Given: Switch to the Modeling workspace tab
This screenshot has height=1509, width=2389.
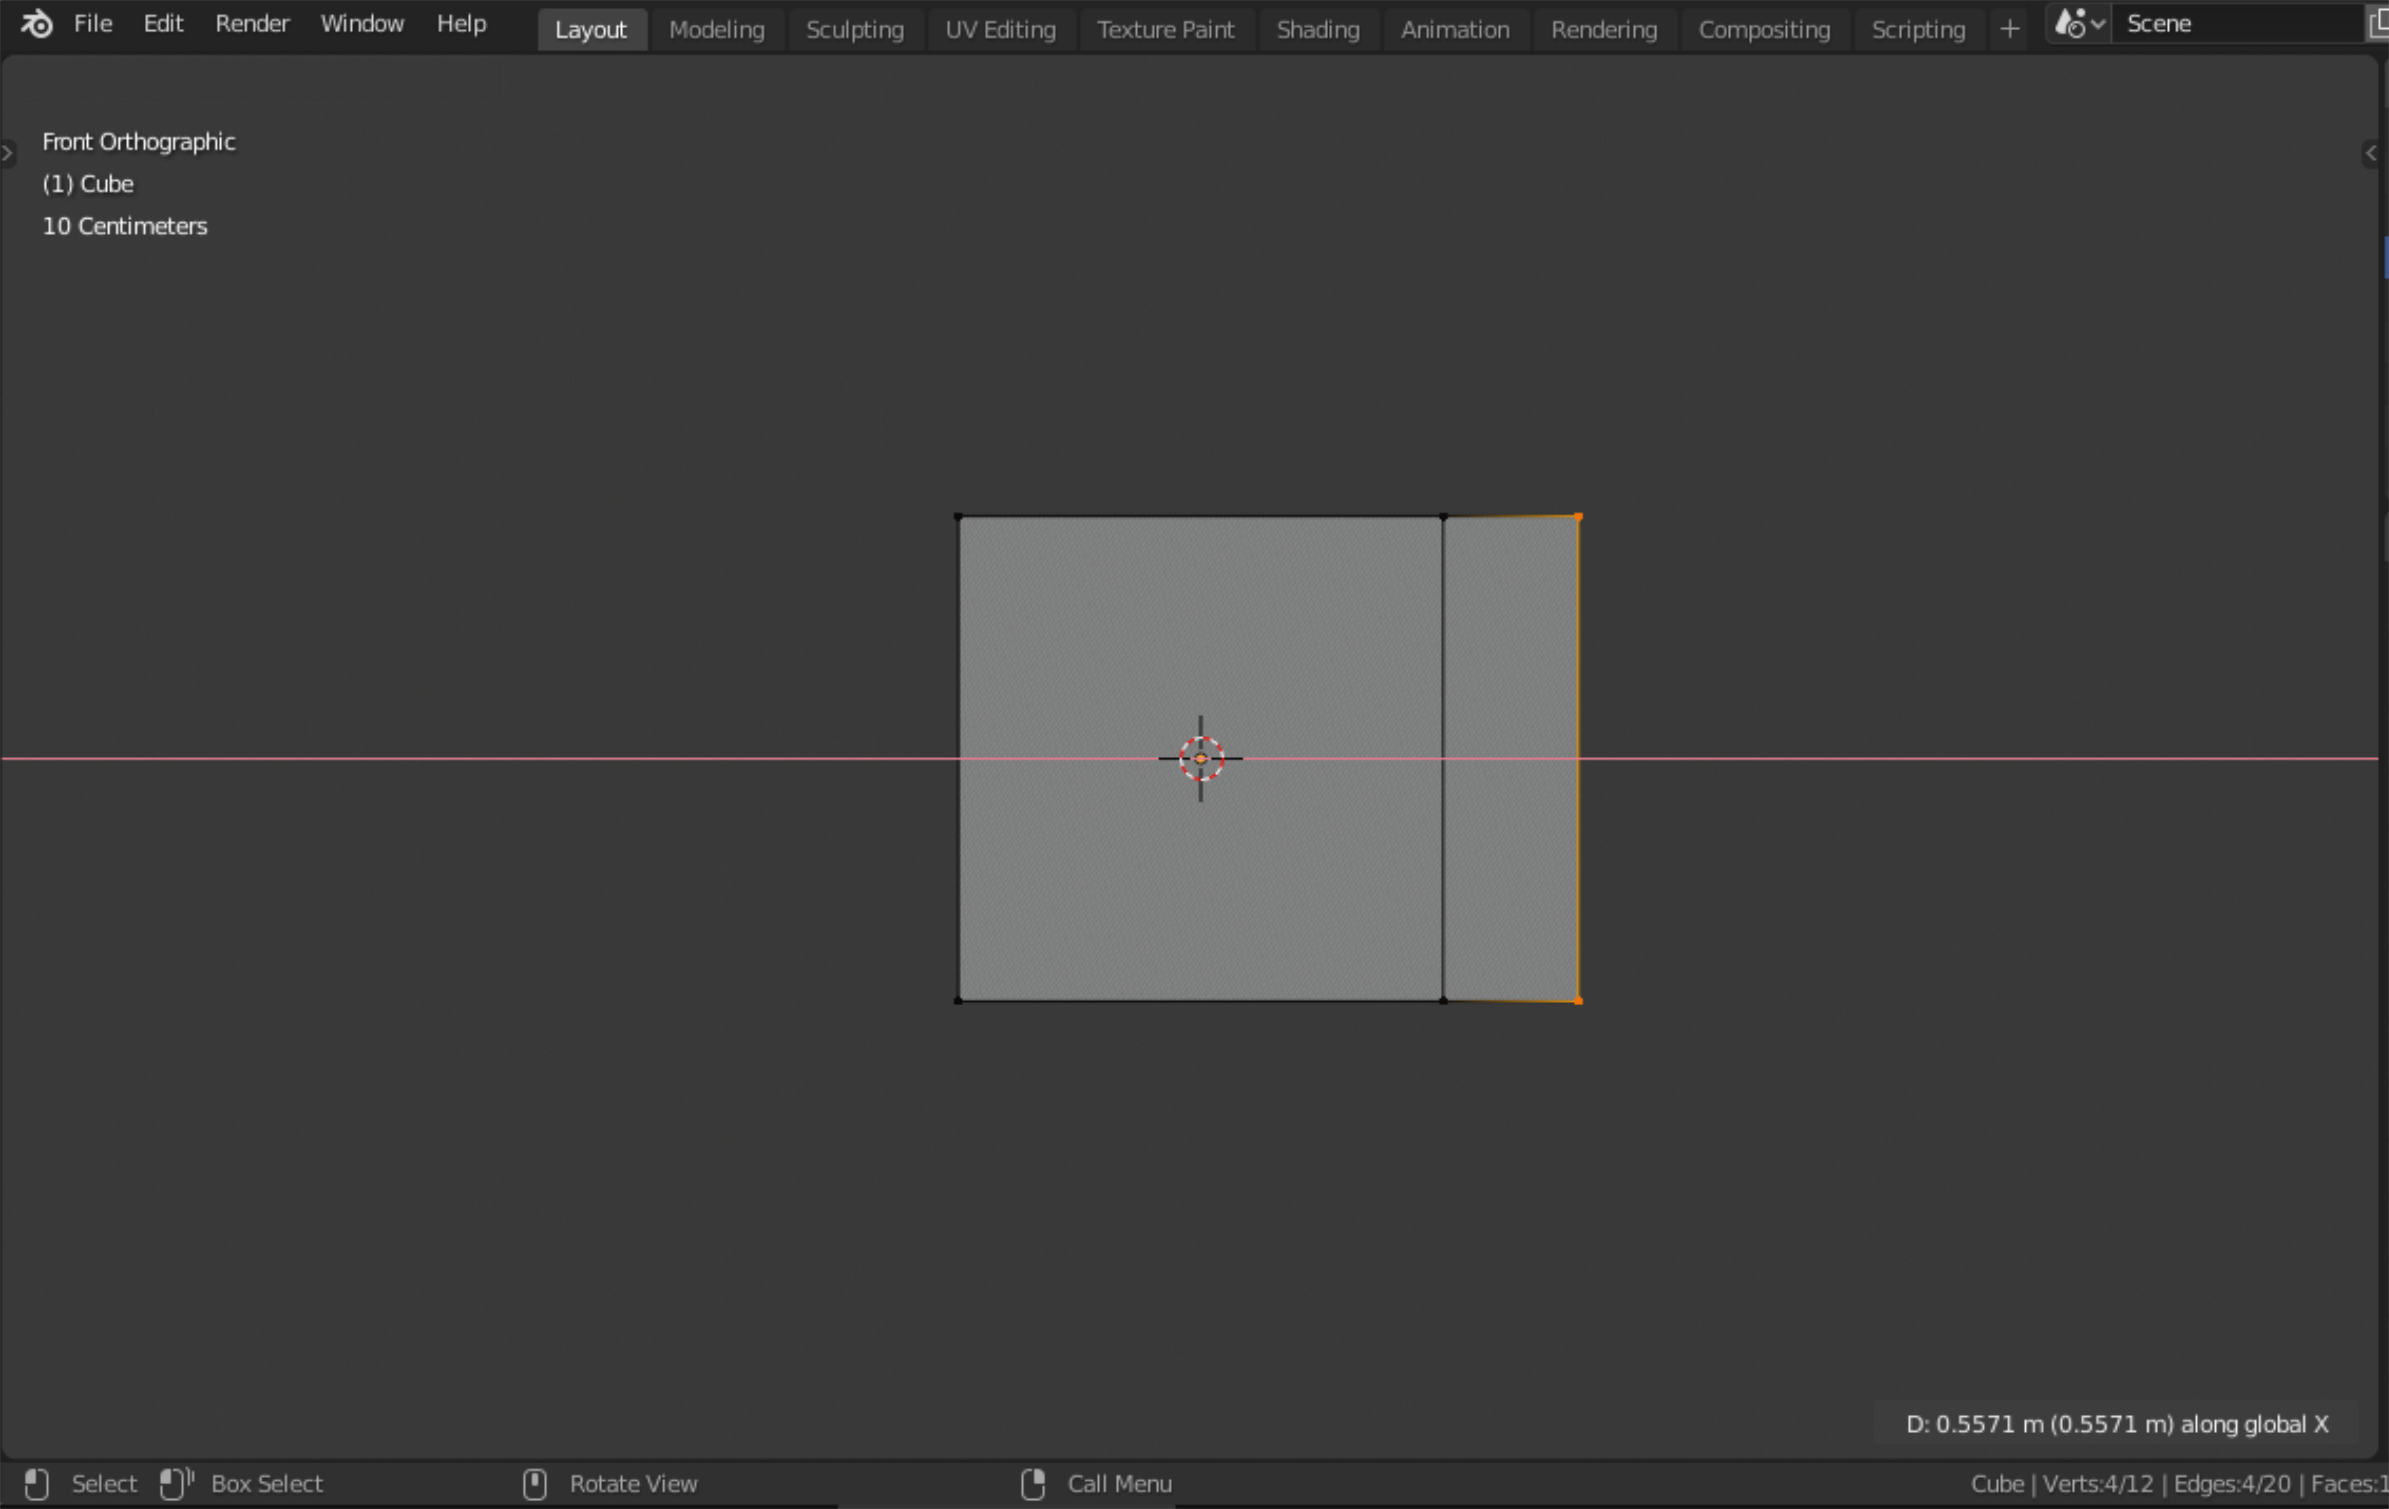Looking at the screenshot, I should pos(716,29).
